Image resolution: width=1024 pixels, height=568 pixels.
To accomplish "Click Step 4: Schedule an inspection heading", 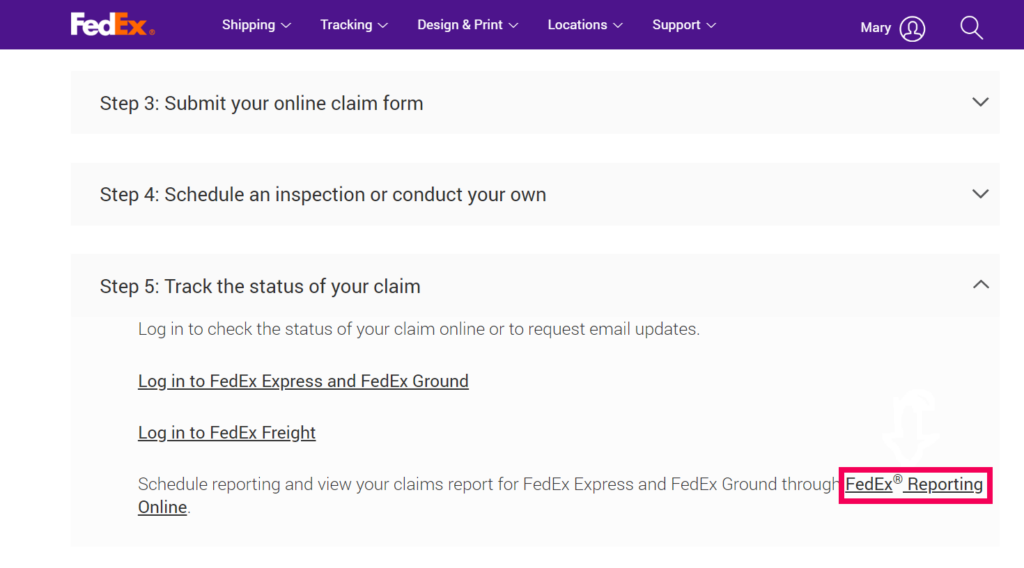I will pyautogui.click(x=323, y=195).
